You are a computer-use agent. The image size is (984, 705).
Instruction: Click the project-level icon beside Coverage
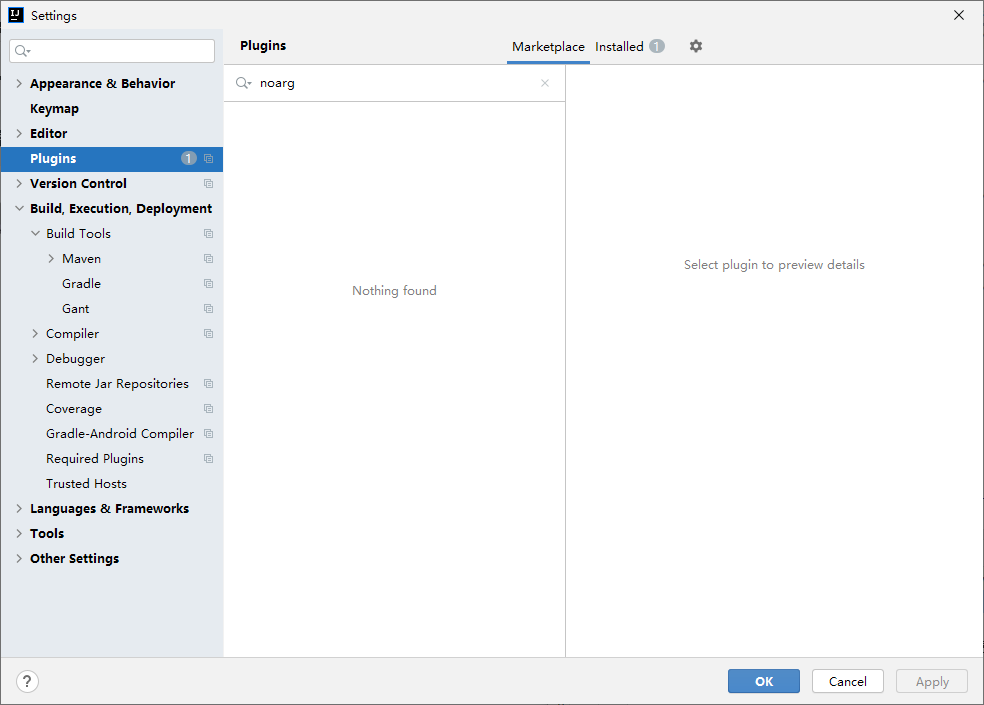coord(208,409)
